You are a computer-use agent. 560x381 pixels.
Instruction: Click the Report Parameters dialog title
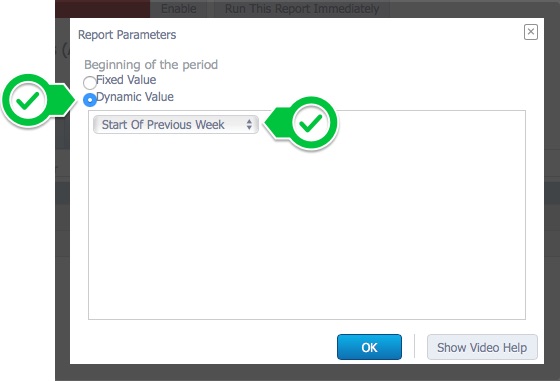127,35
